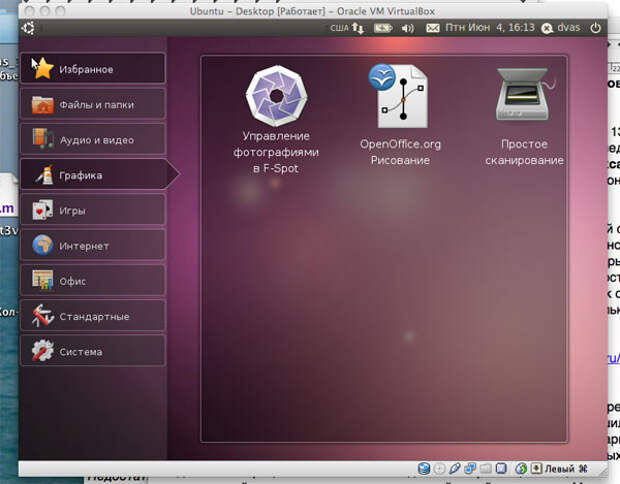Open the mail envelope messaging menu

432,28
